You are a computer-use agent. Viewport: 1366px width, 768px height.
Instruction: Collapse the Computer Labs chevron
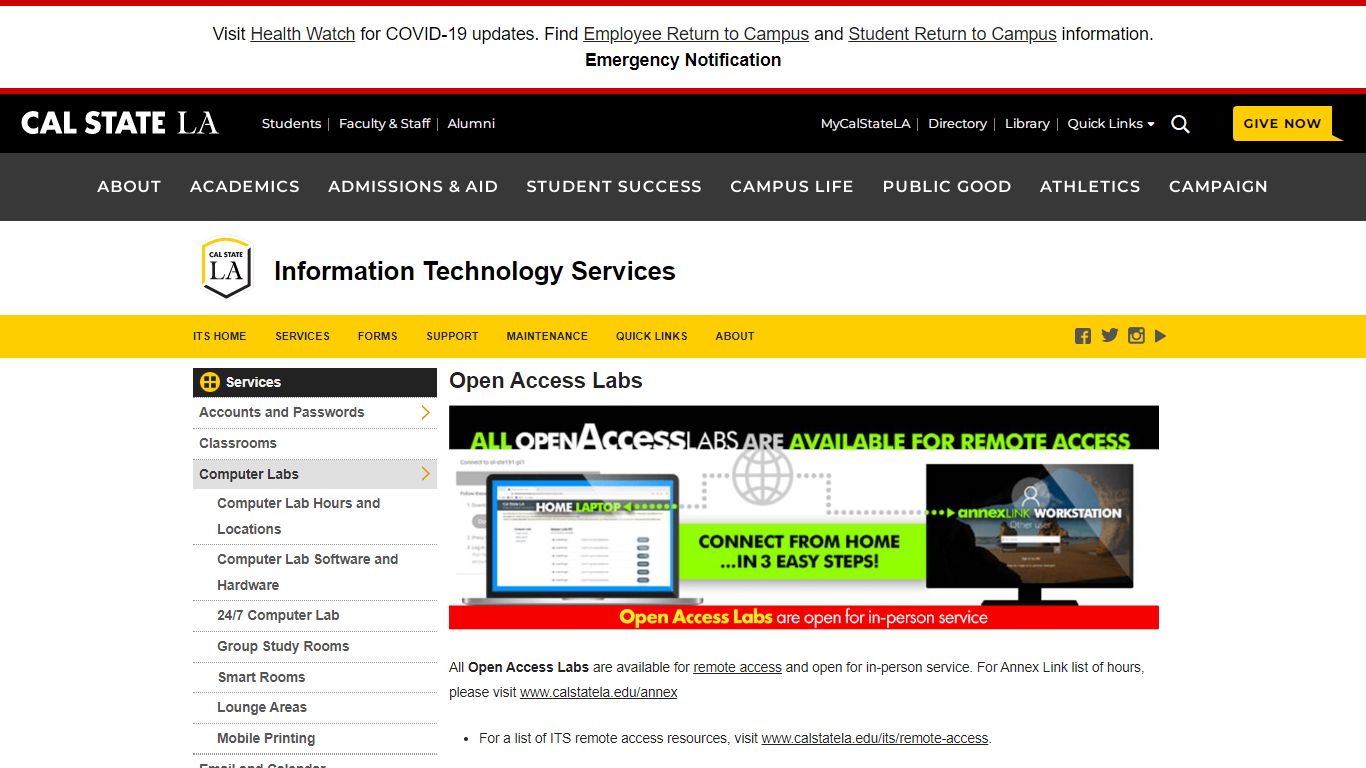coord(425,474)
